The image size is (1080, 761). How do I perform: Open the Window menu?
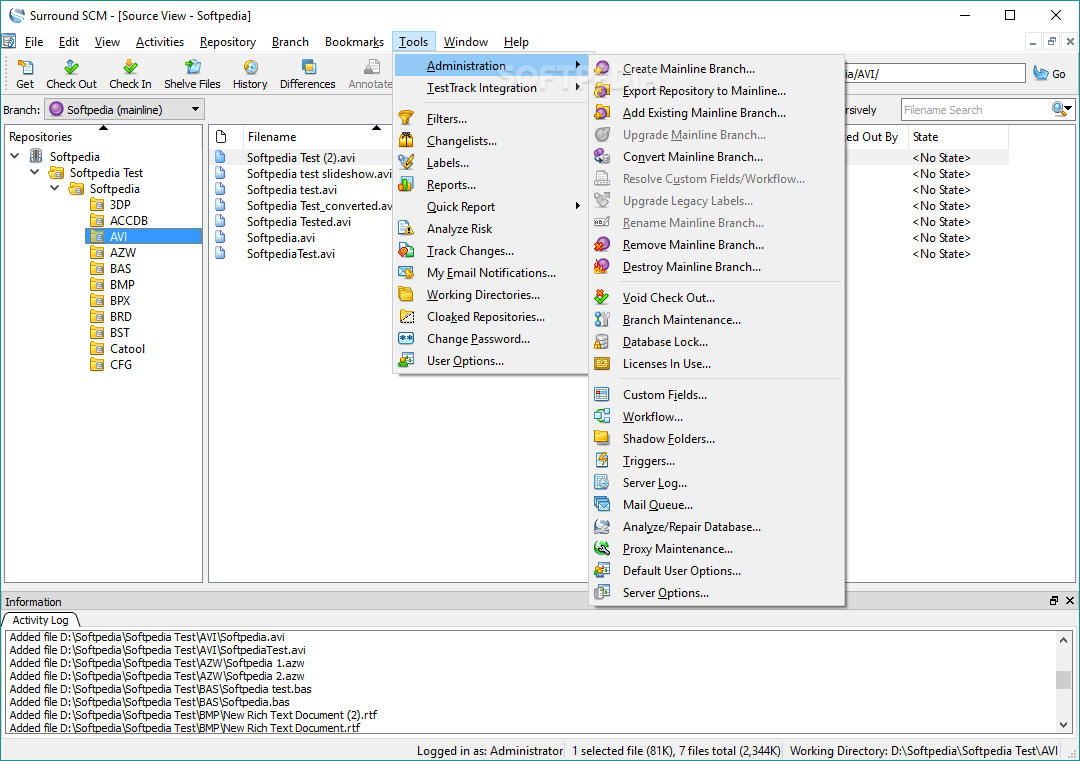coord(466,42)
